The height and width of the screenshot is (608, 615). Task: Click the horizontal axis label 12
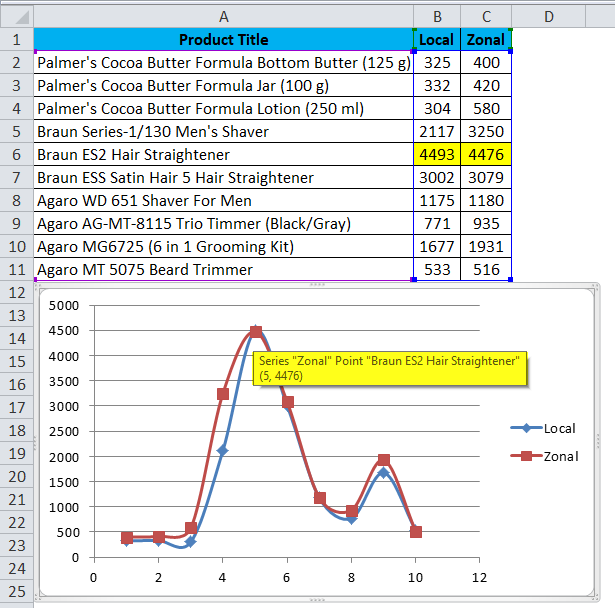(x=479, y=577)
